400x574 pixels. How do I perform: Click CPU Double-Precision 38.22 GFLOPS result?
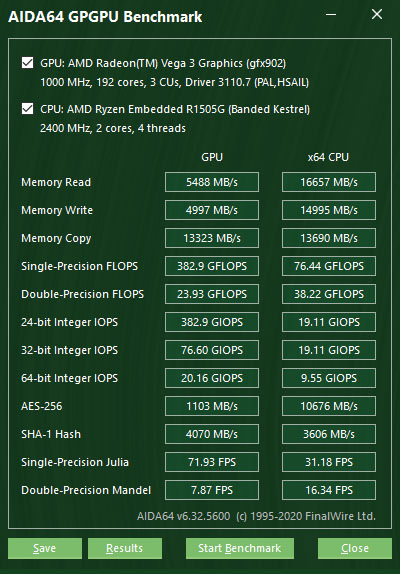(x=329, y=294)
